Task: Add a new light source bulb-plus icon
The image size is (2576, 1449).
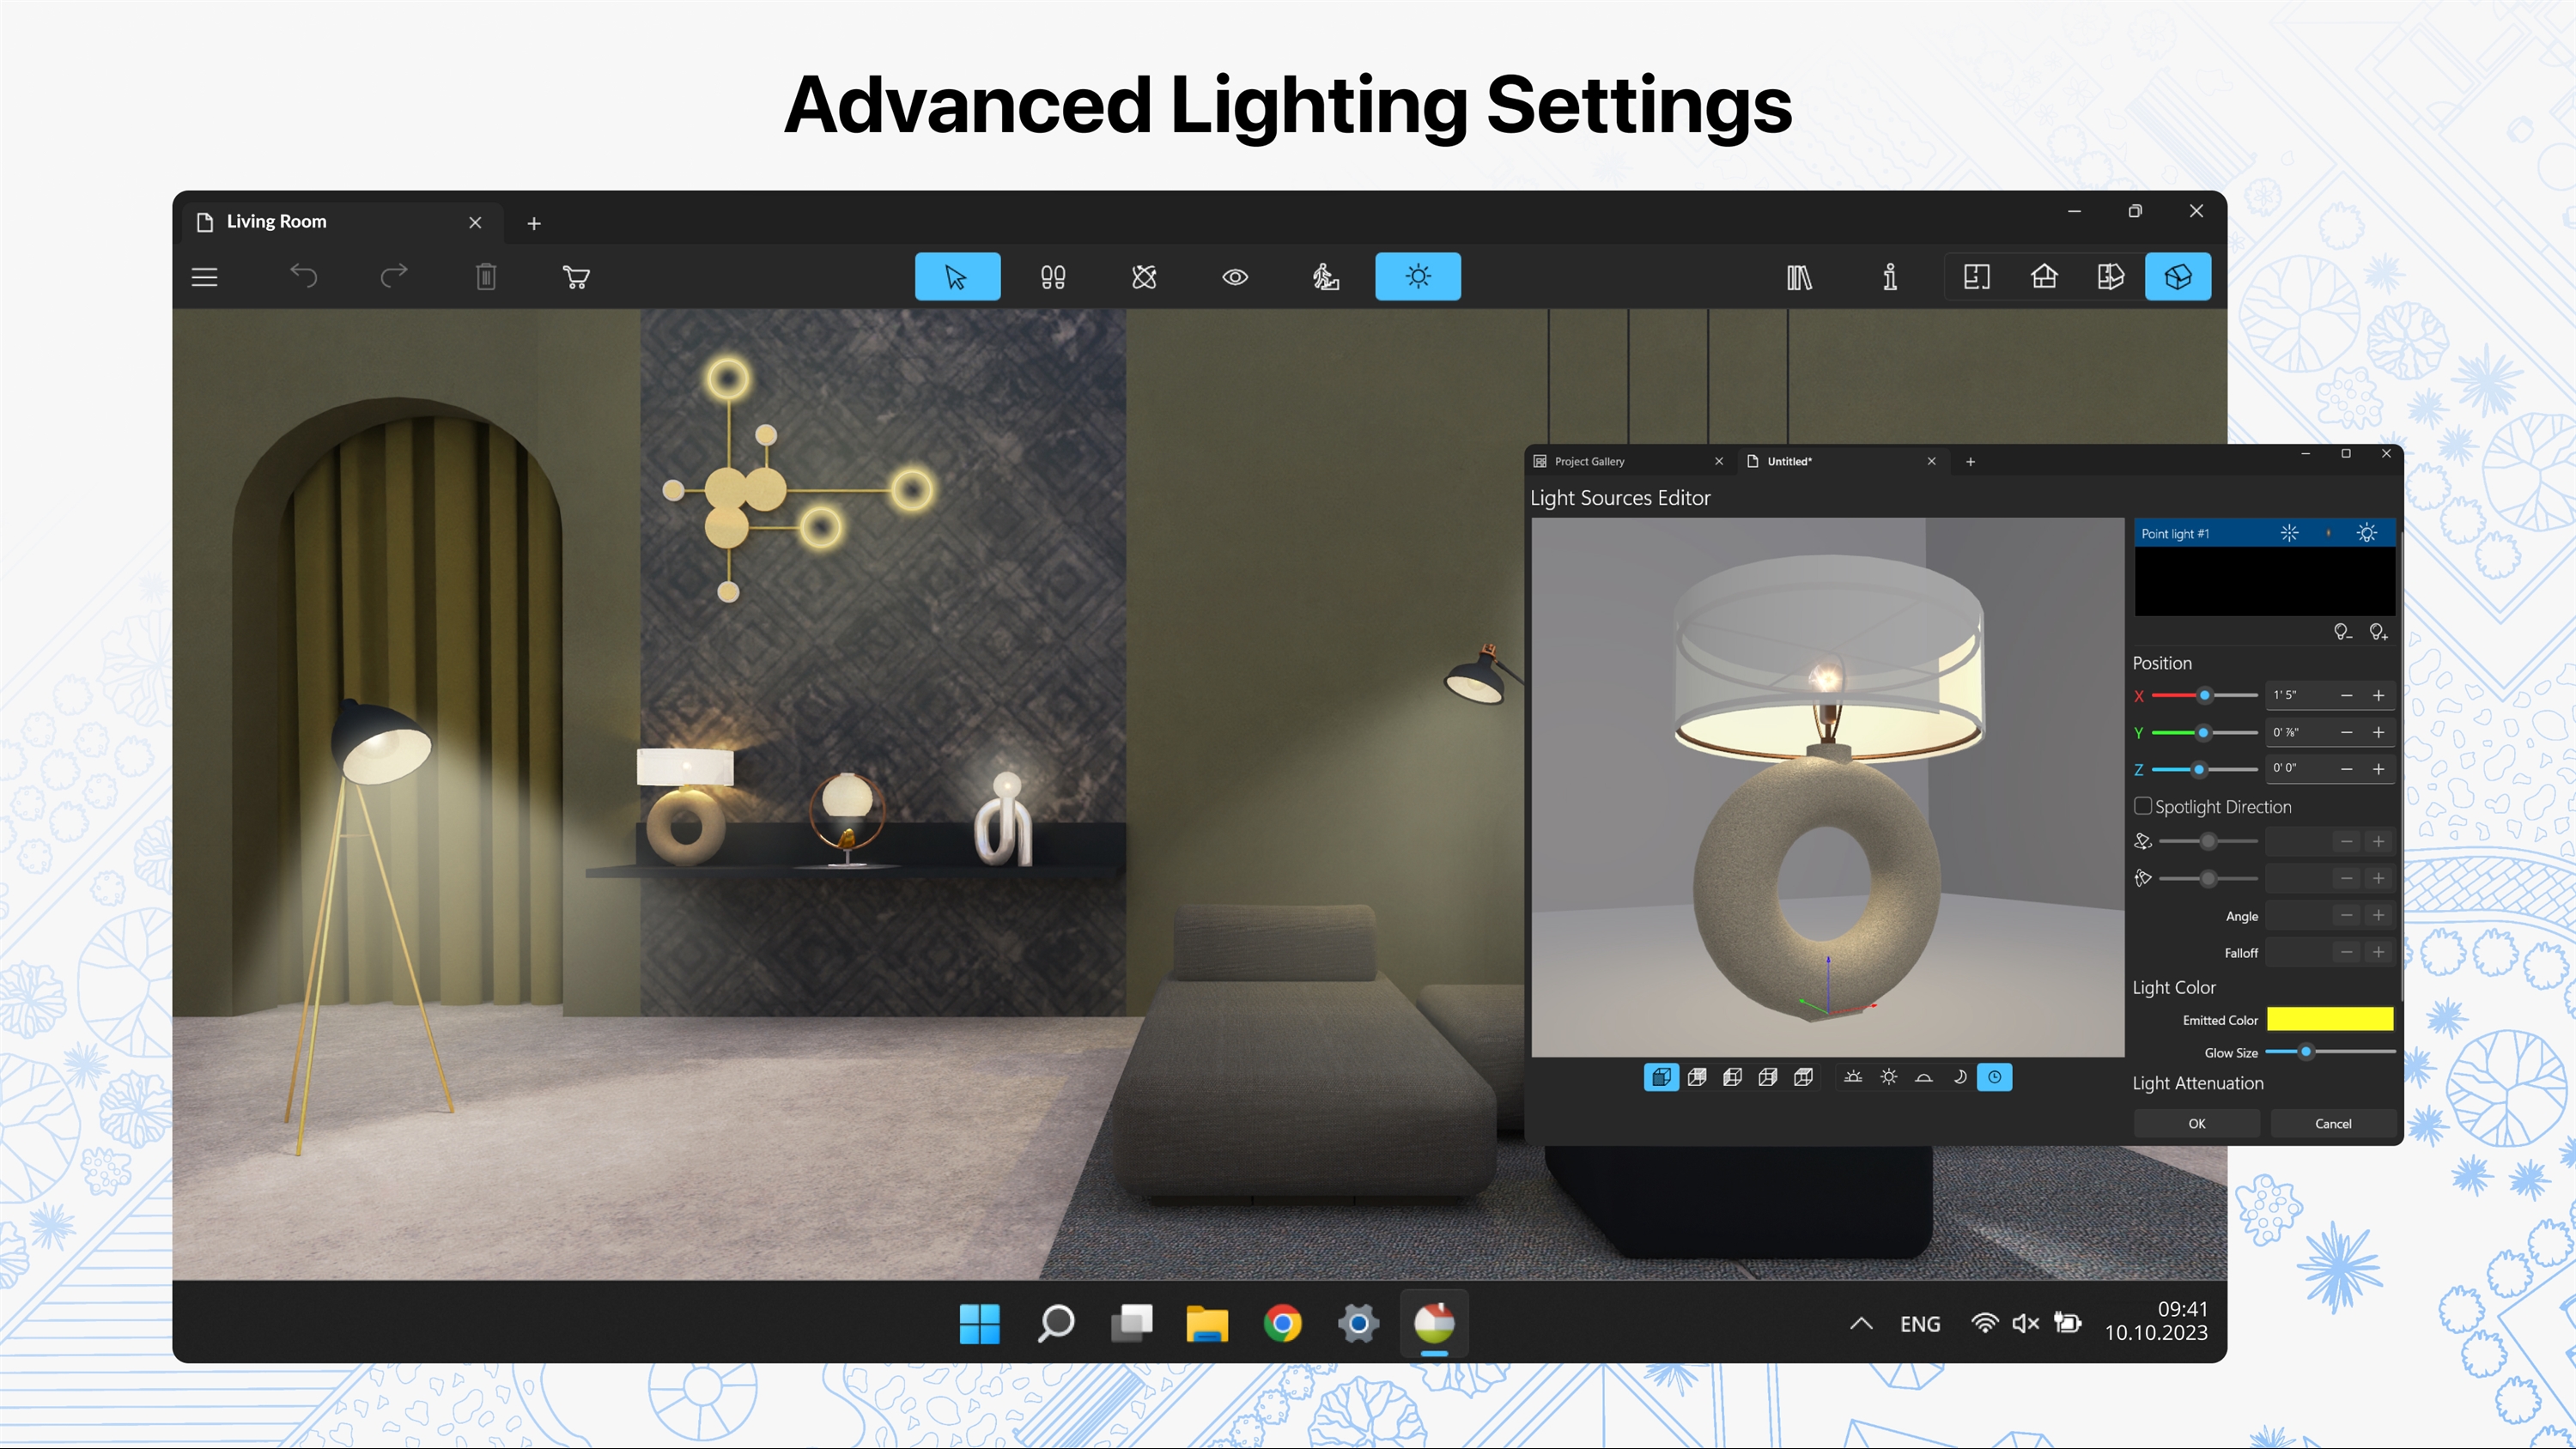Action: [2378, 632]
